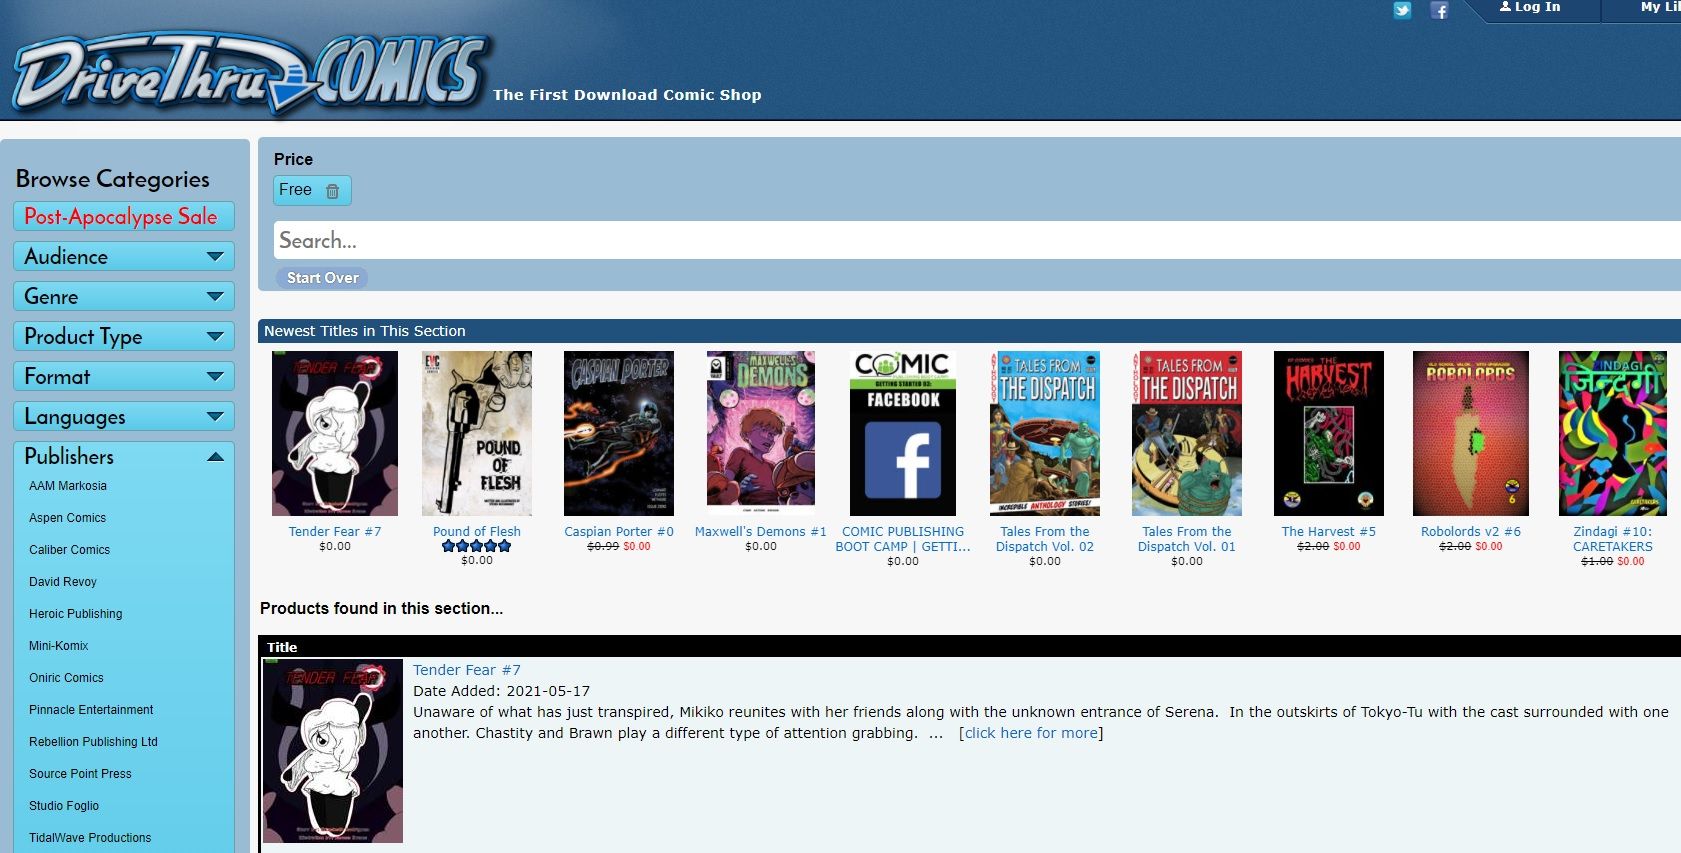
Task: Select publisher Studio Foglio
Action: click(x=64, y=806)
